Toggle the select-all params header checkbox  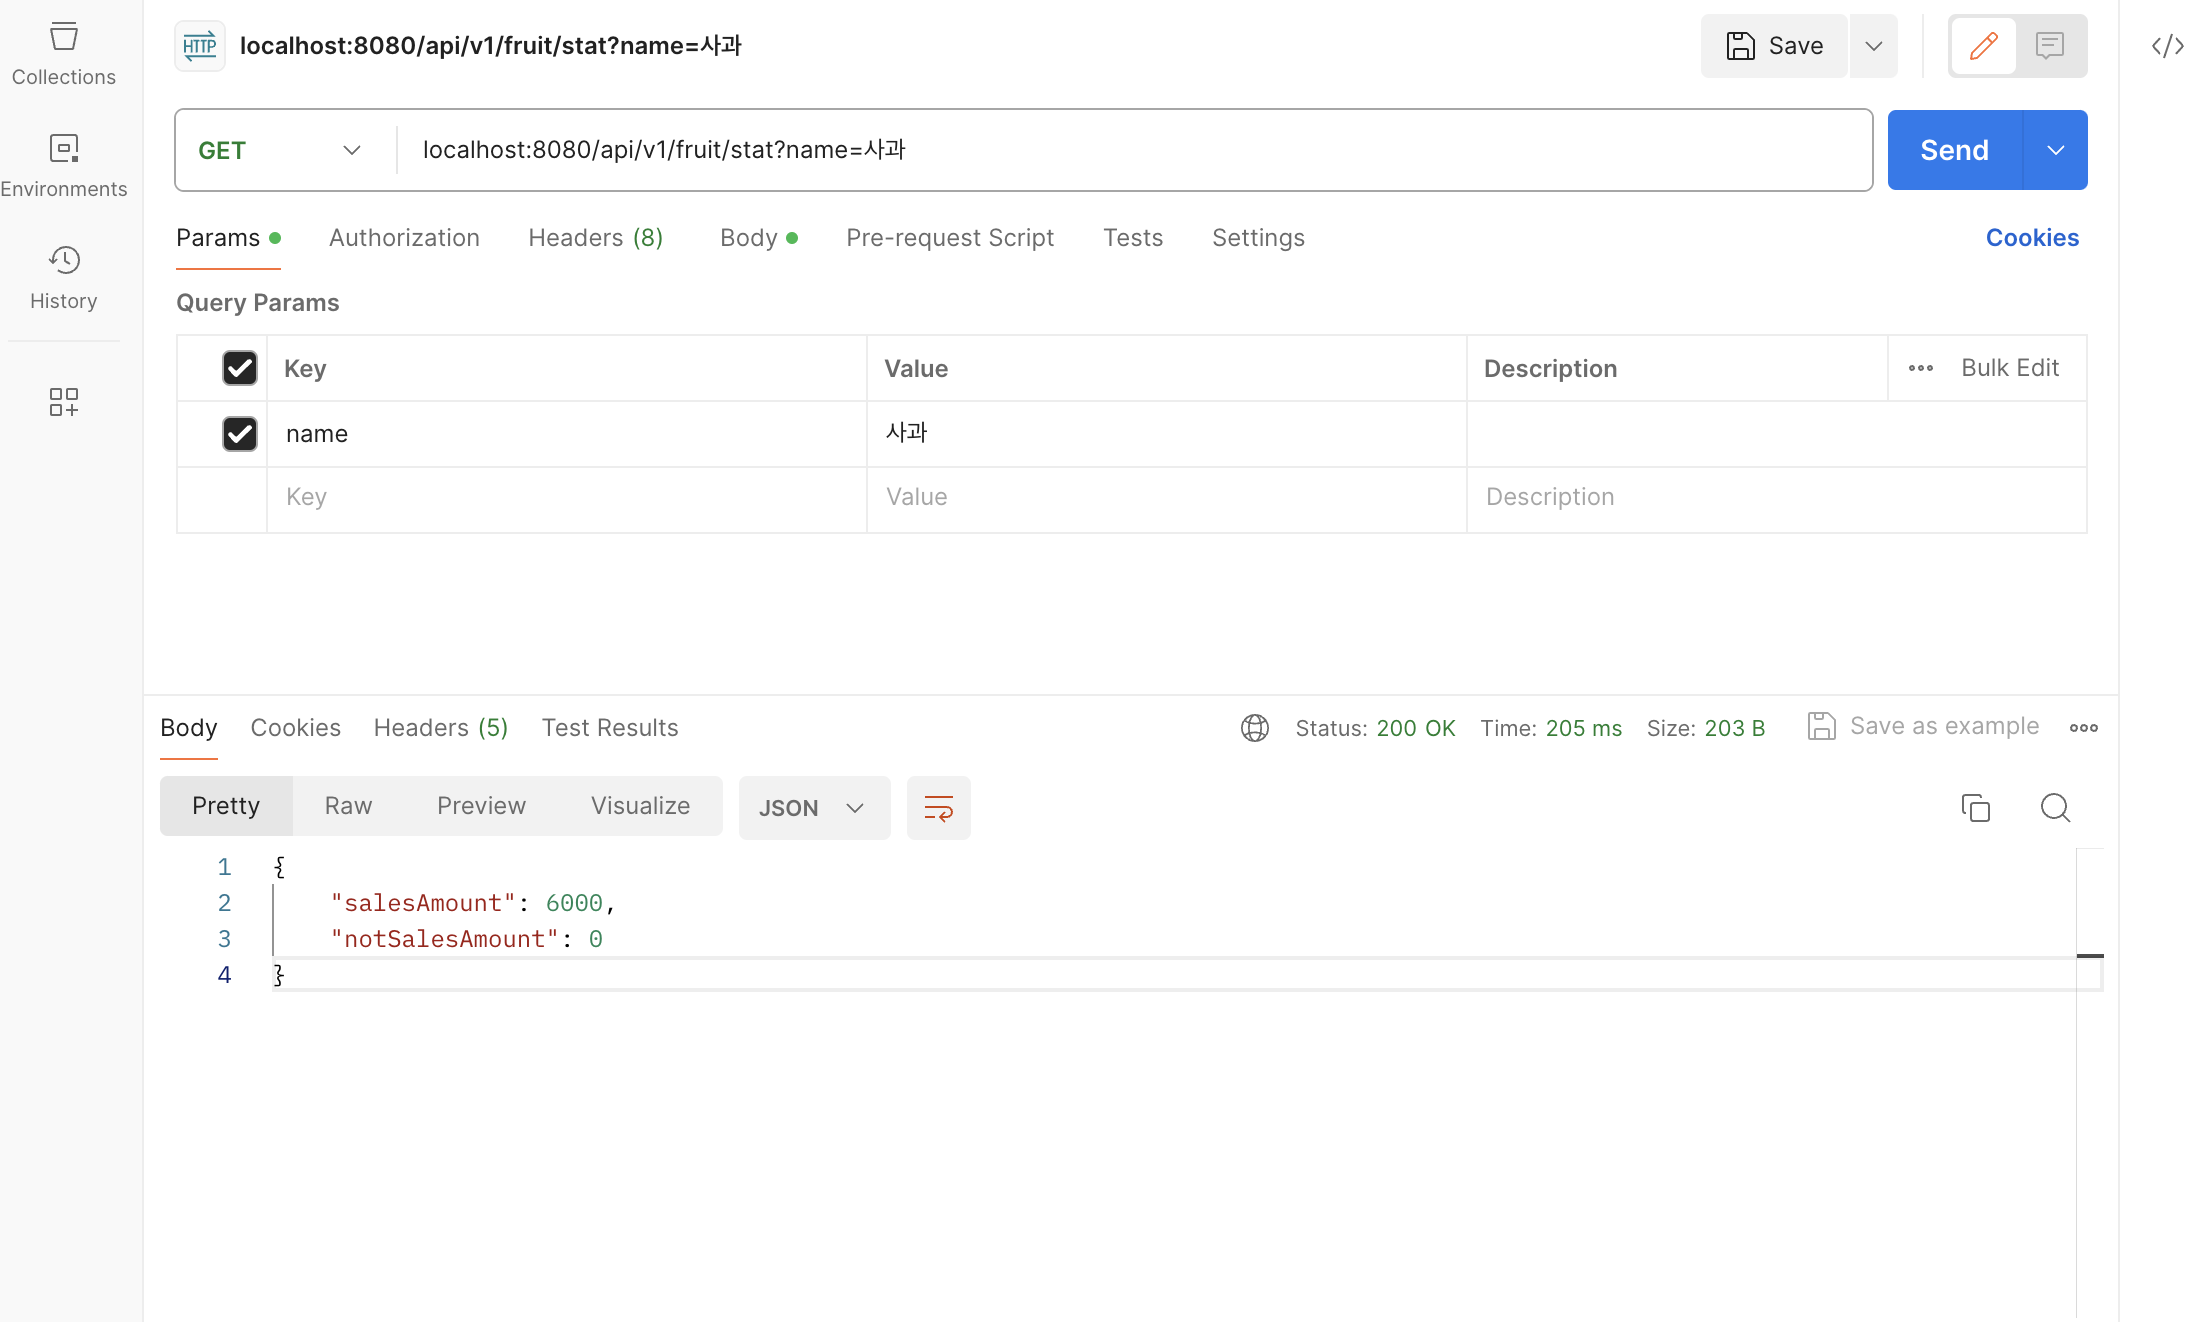pyautogui.click(x=239, y=368)
